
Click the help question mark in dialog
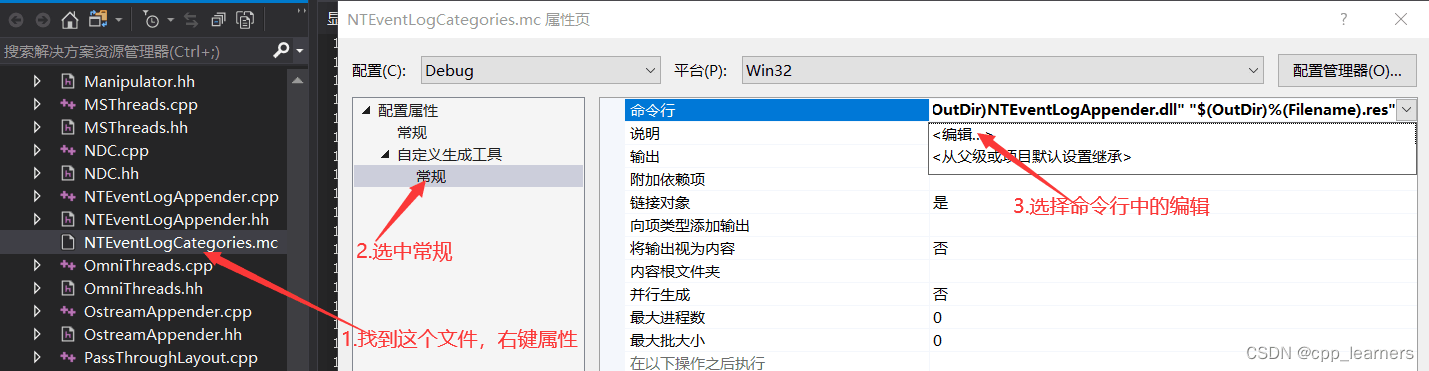point(1343,19)
